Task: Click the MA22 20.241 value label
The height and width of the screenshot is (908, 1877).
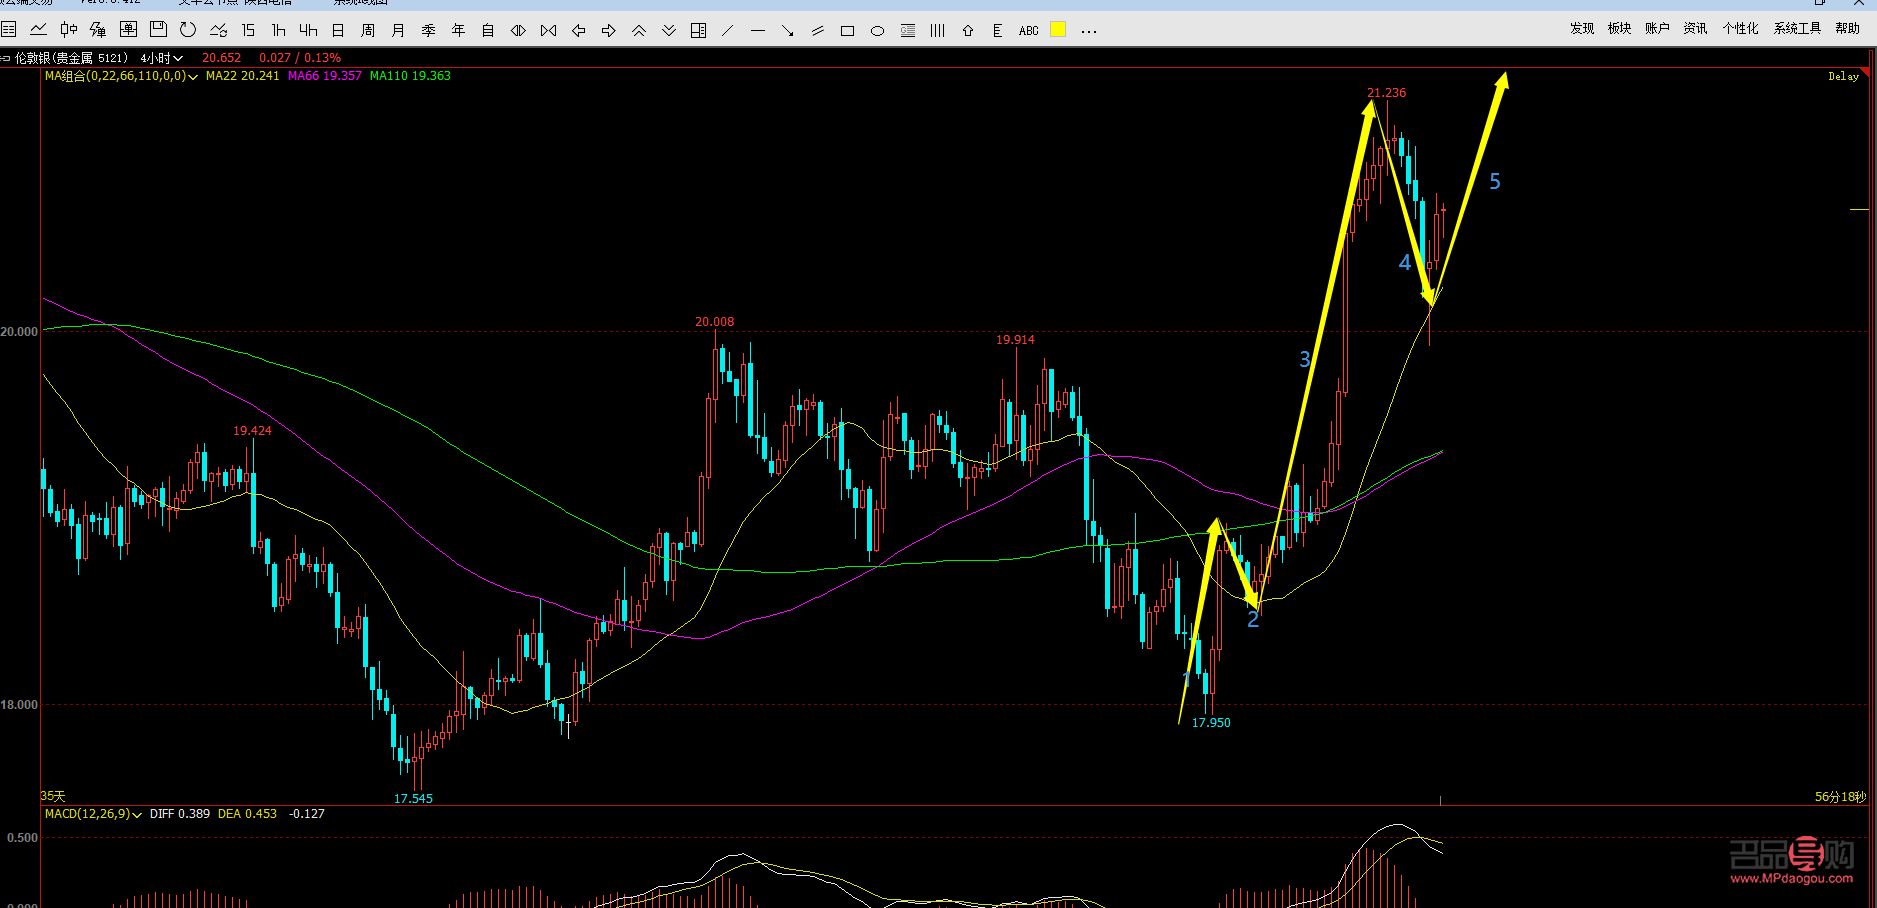Action: pyautogui.click(x=243, y=76)
